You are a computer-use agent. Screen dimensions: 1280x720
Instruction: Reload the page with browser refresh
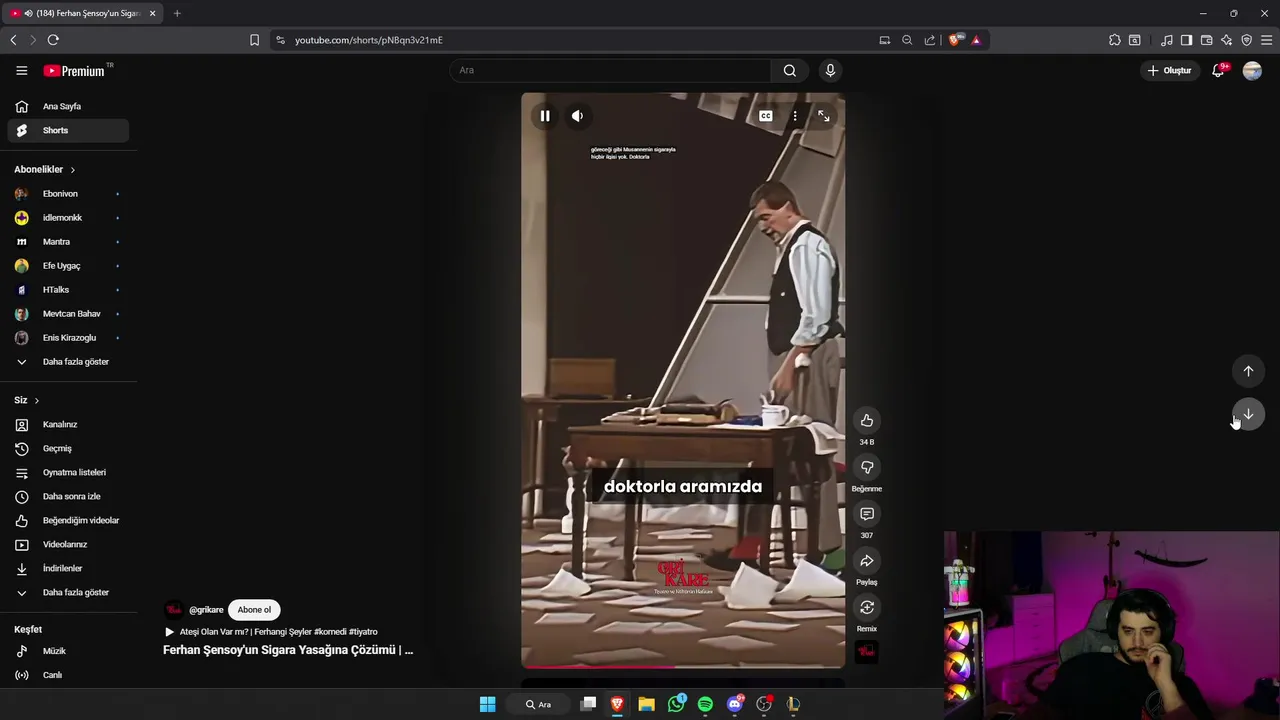tap(53, 40)
